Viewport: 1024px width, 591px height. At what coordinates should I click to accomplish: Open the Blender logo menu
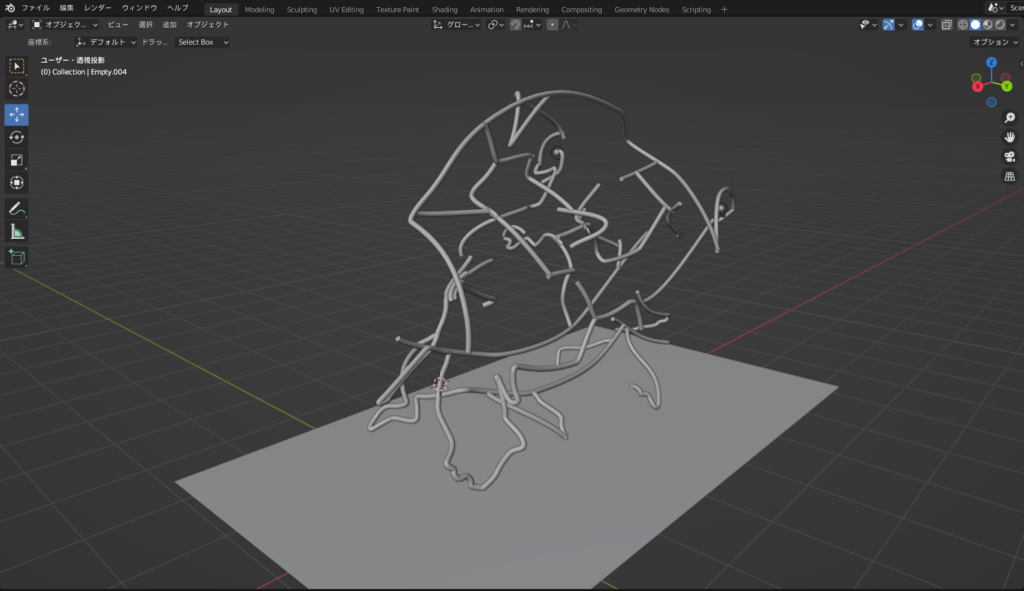coord(10,8)
